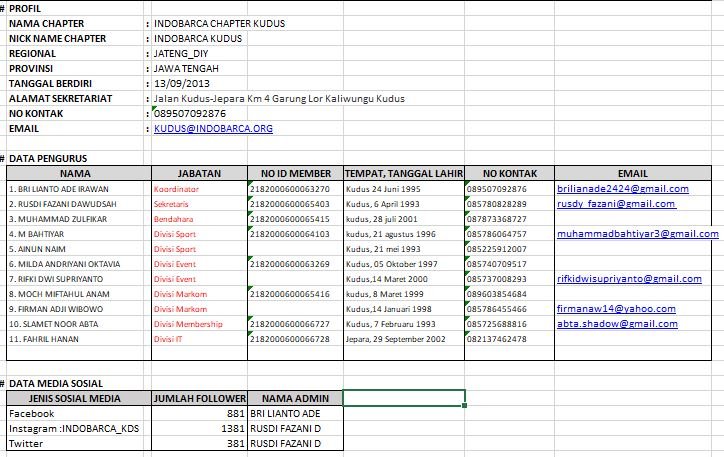Select the Instagram :INDOBARCA_KDS cell
The height and width of the screenshot is (457, 724).
pos(79,428)
